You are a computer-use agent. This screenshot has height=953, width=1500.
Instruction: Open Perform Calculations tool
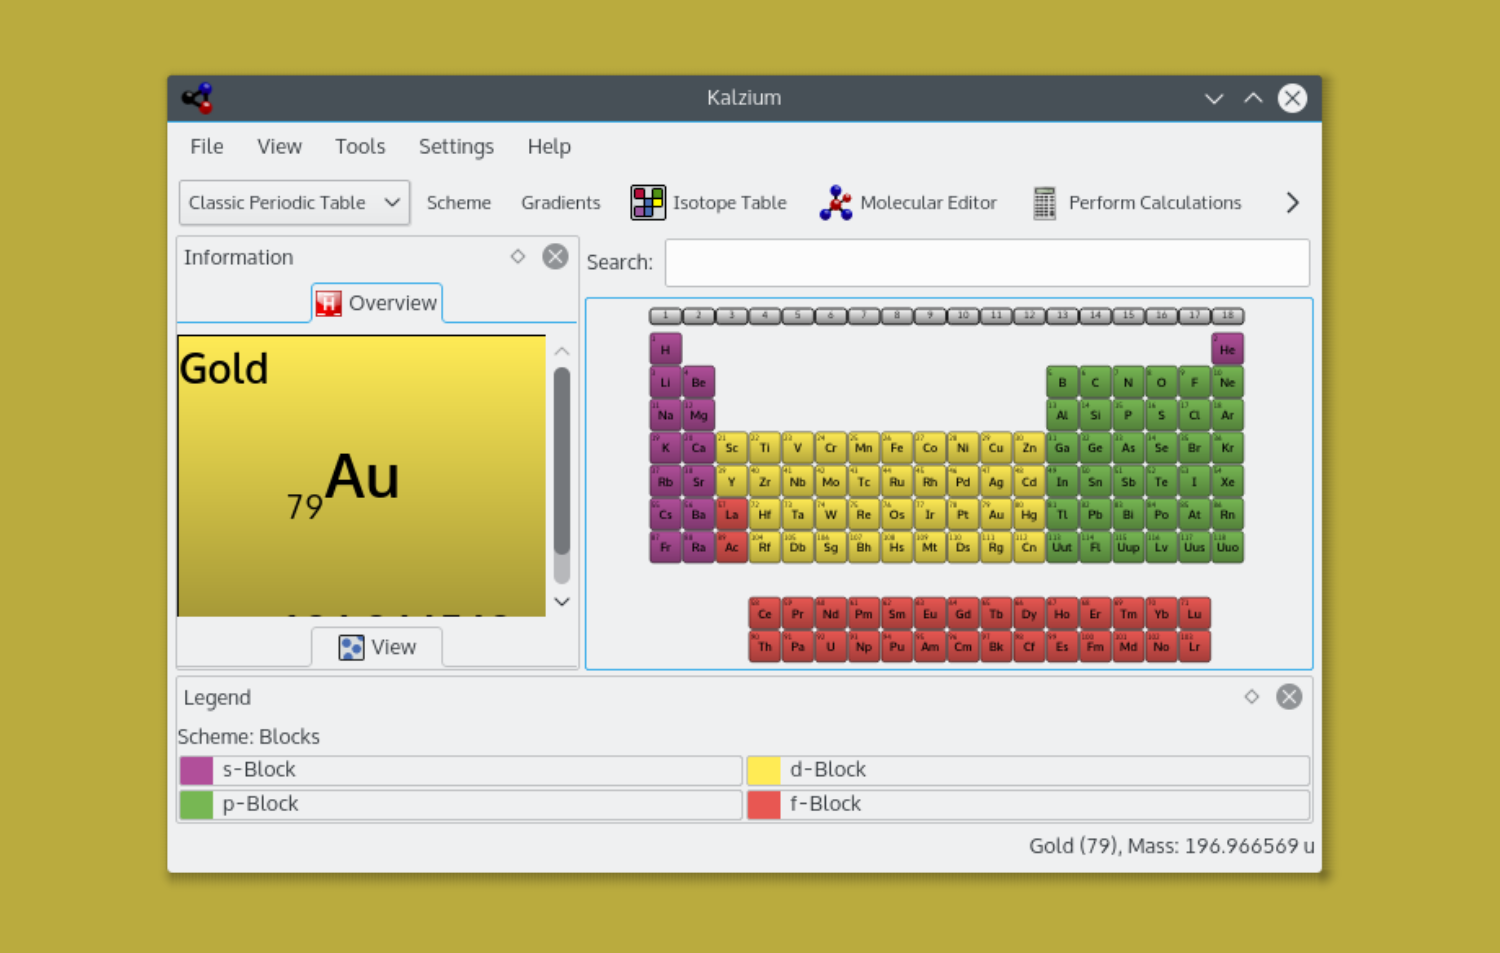(1137, 203)
